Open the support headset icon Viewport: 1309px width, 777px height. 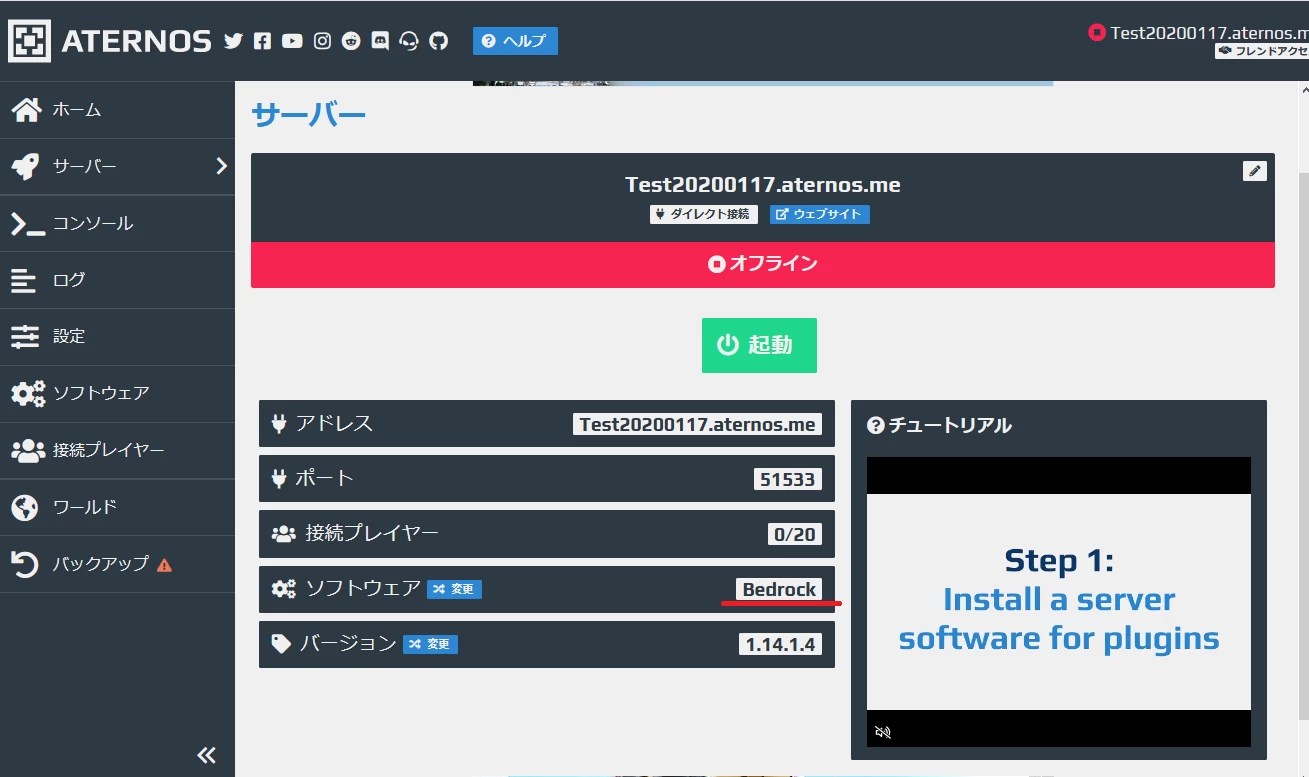coord(409,41)
